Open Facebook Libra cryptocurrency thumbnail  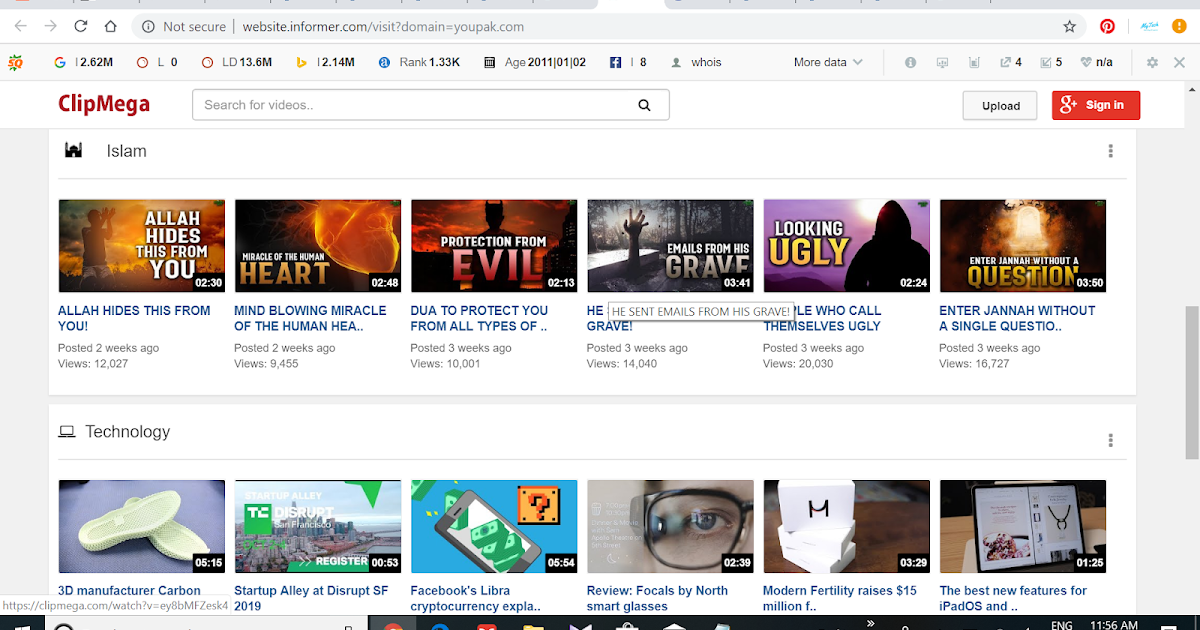coord(494,526)
